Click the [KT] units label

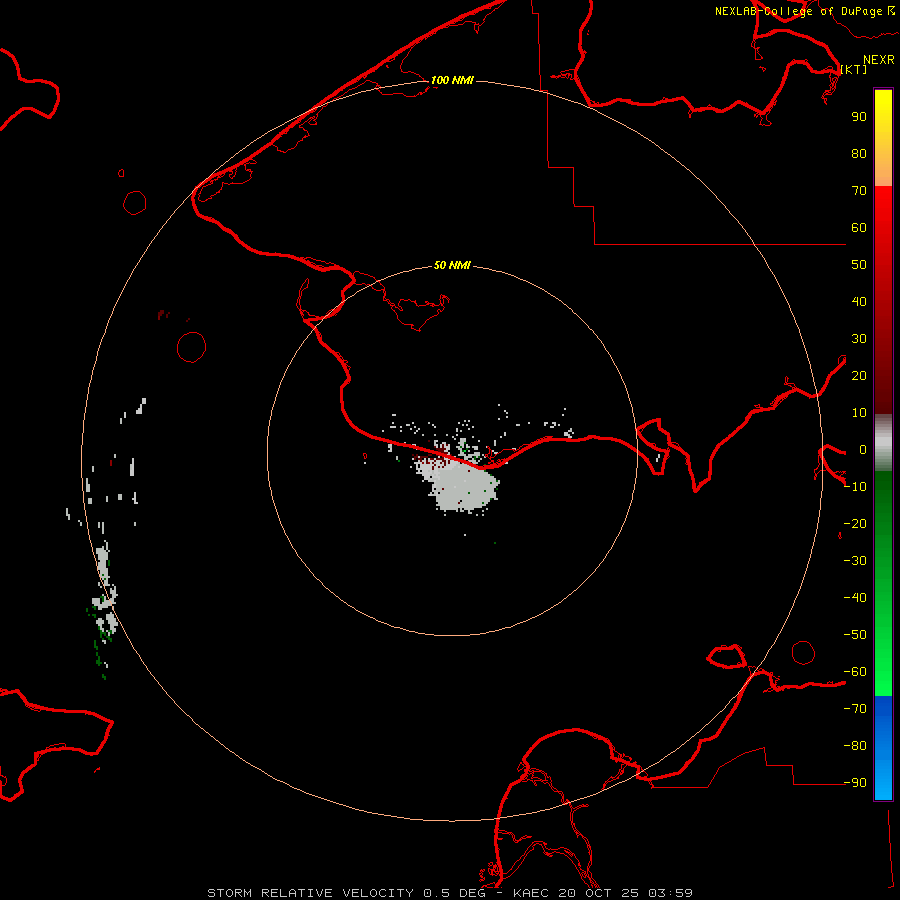[854, 69]
